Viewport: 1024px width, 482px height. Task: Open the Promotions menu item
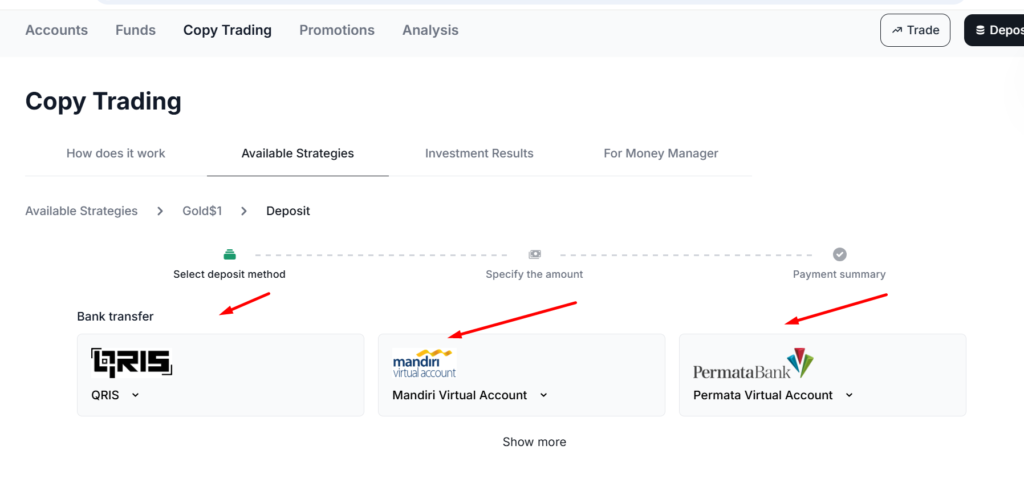(x=337, y=30)
